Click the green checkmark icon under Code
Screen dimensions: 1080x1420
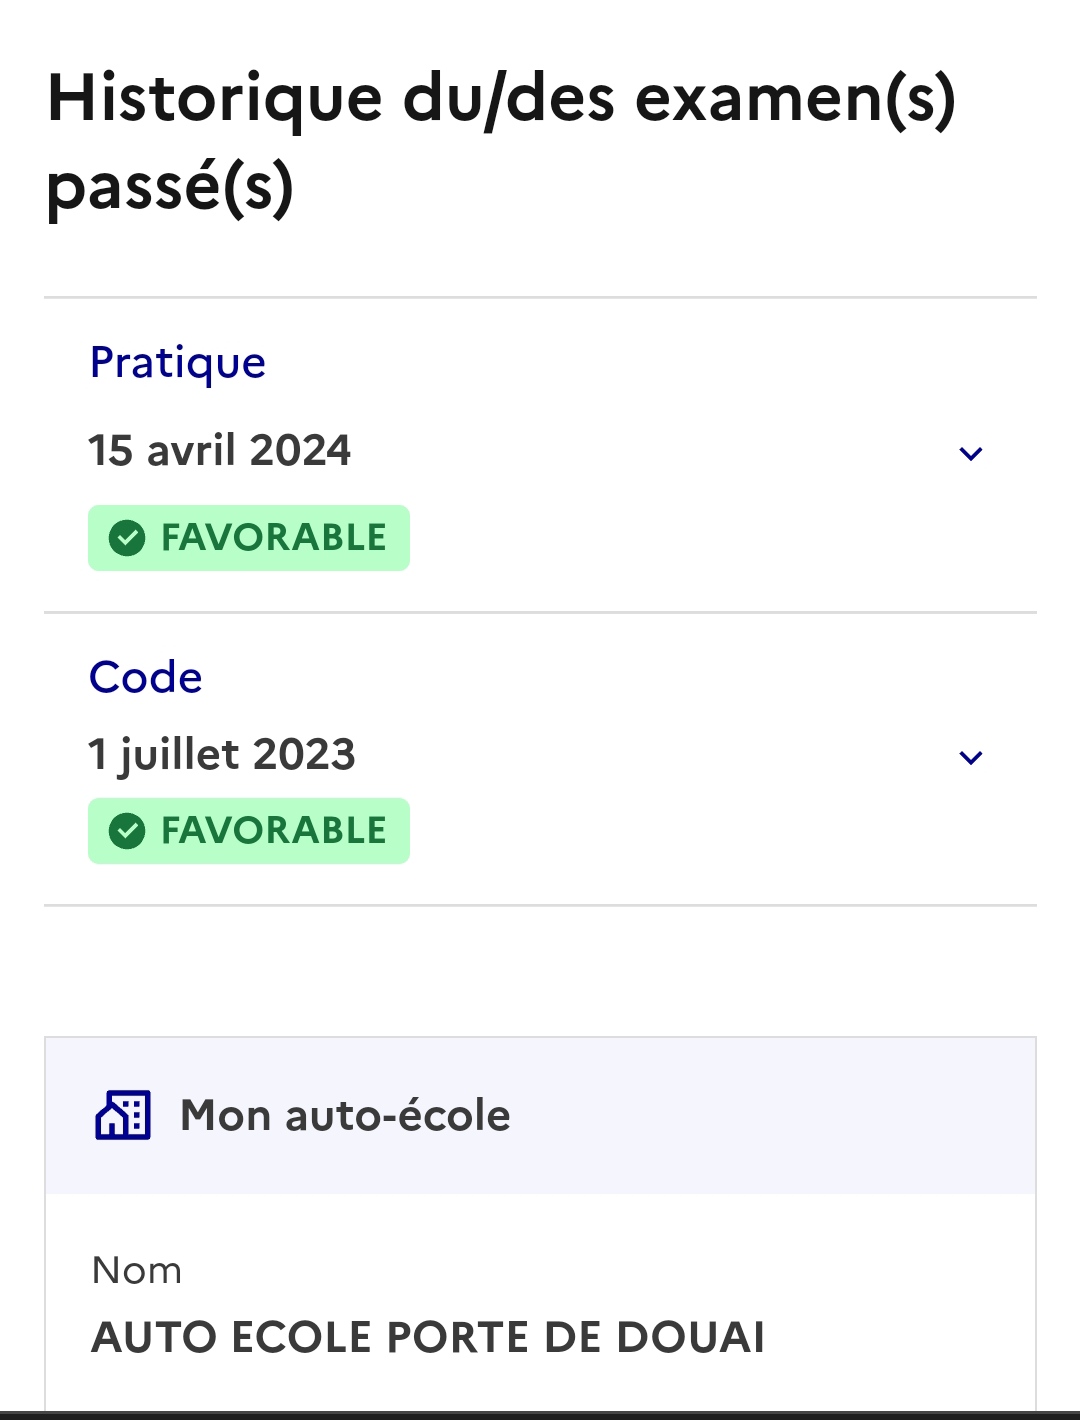click(127, 831)
